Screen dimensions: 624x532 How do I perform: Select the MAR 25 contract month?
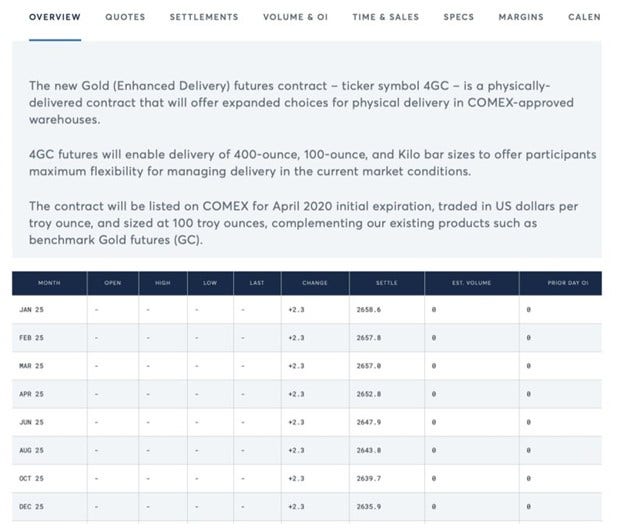click(x=31, y=366)
